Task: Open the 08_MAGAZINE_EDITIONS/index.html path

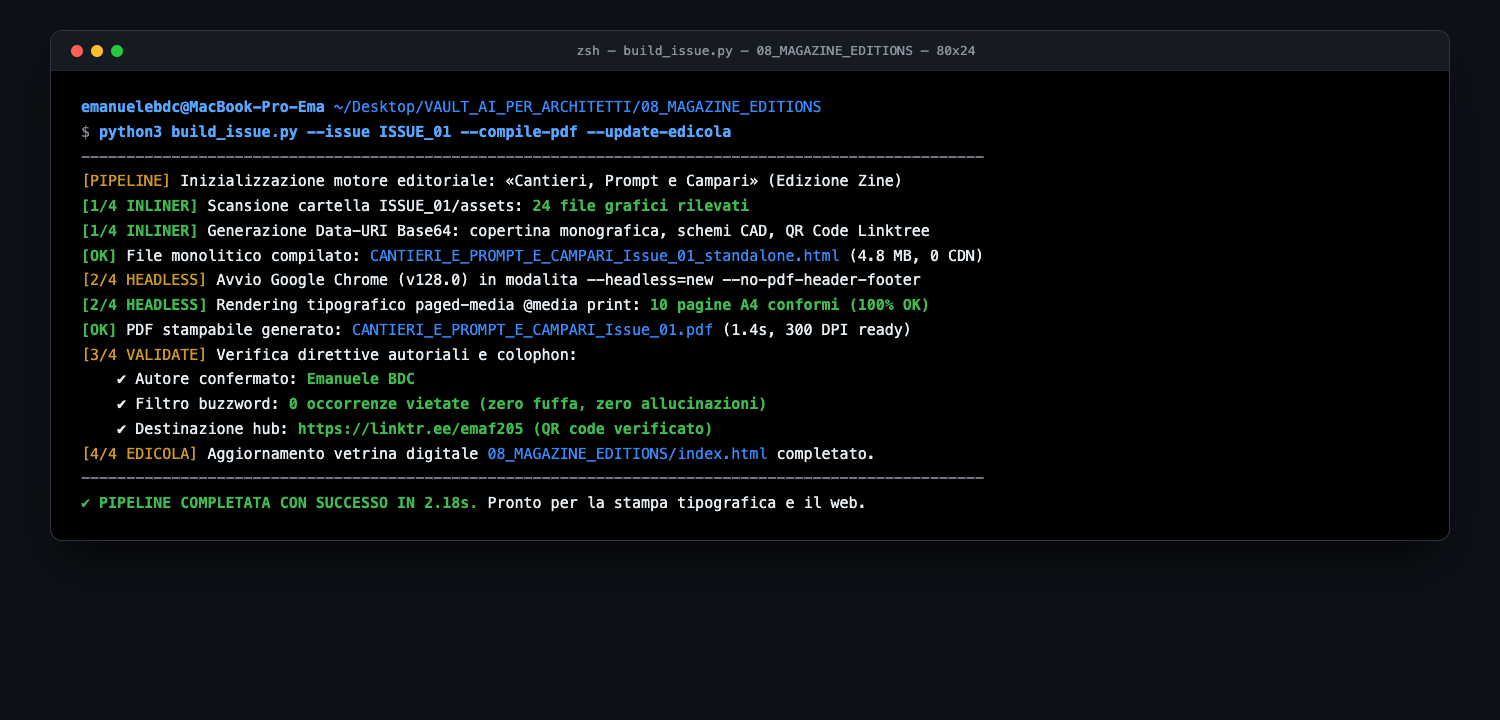Action: (627, 454)
